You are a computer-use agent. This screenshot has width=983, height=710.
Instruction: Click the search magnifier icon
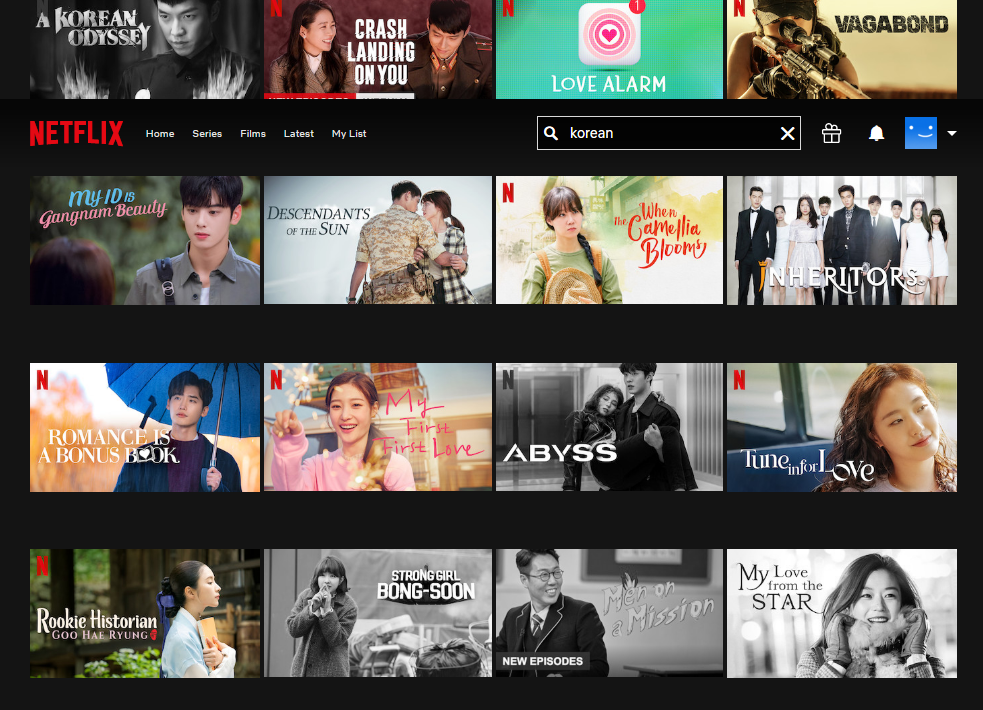(x=551, y=133)
